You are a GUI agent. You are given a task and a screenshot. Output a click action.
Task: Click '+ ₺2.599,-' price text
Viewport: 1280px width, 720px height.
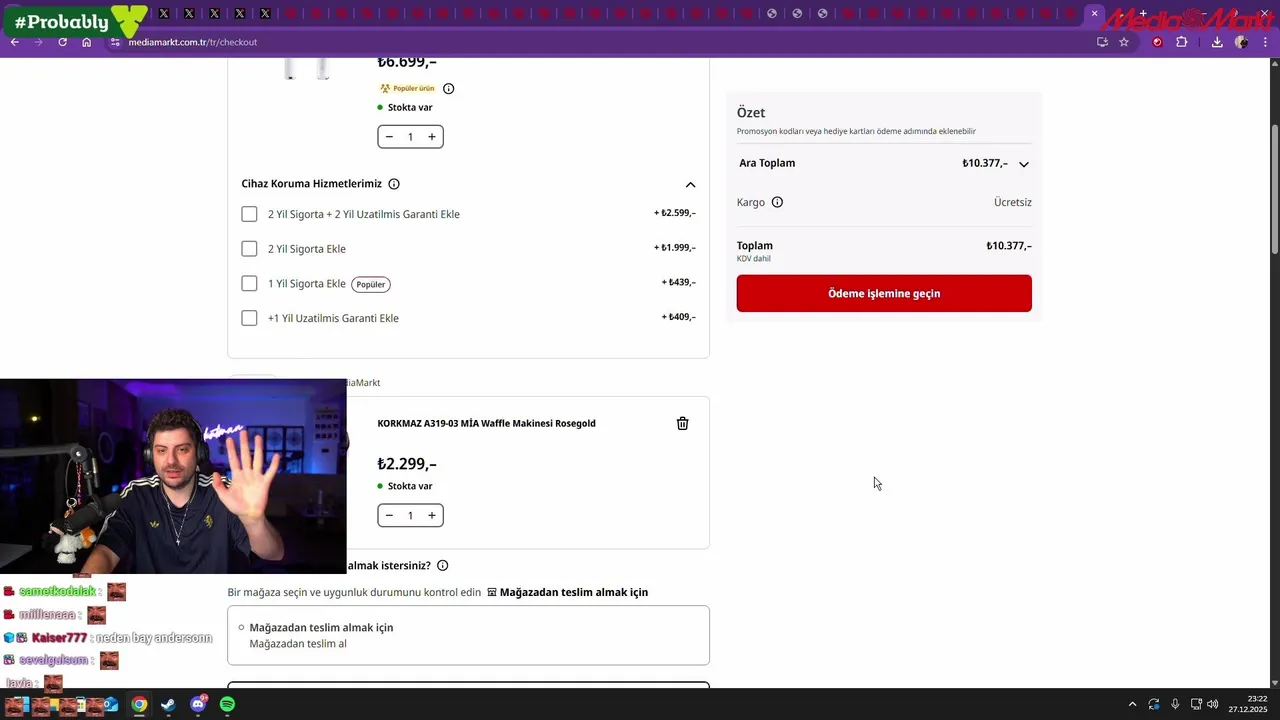(675, 213)
